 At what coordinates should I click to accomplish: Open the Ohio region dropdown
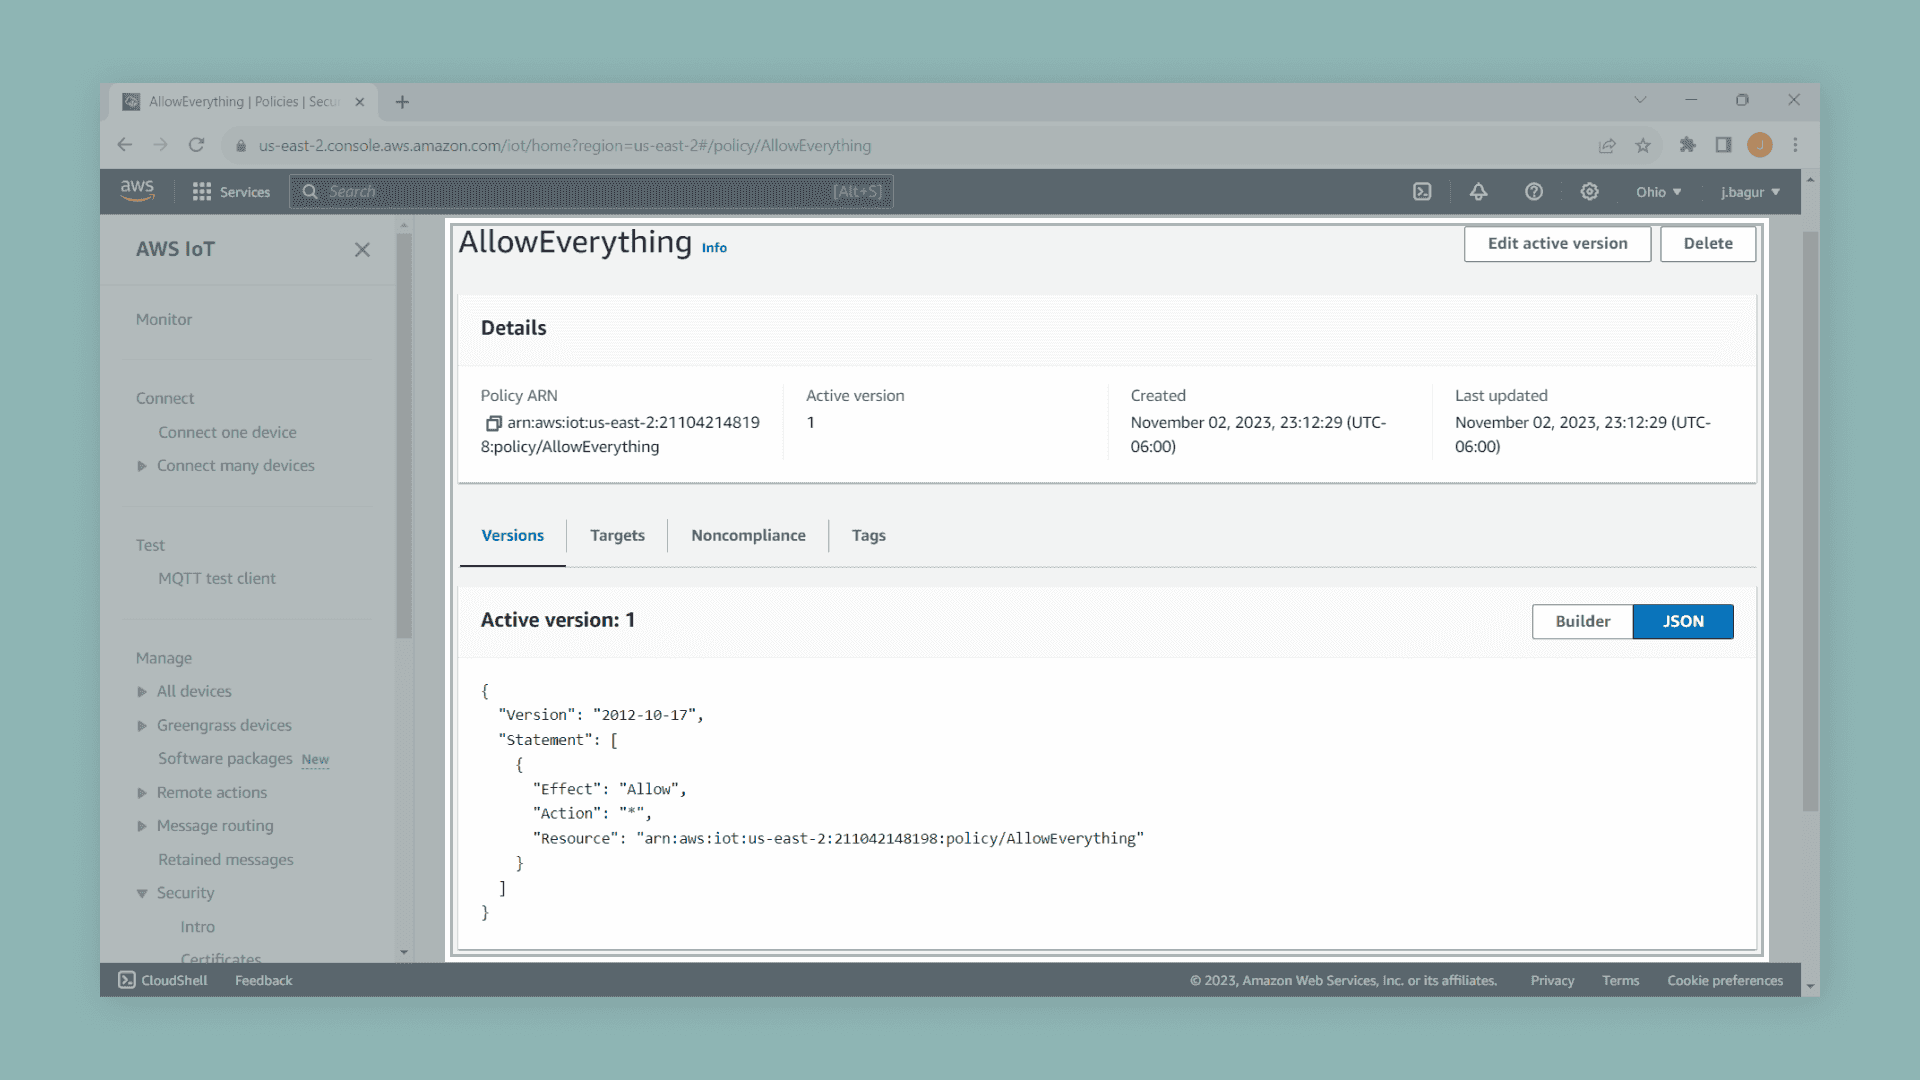[1658, 192]
